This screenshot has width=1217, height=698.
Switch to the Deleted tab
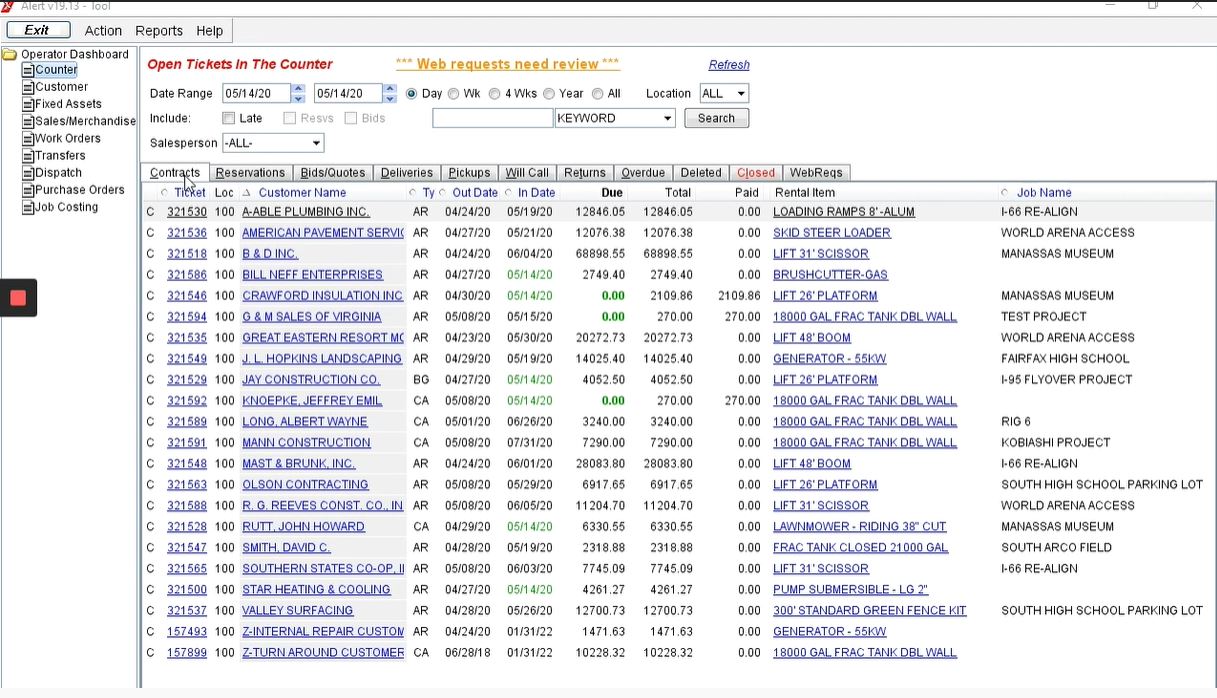pyautogui.click(x=701, y=173)
